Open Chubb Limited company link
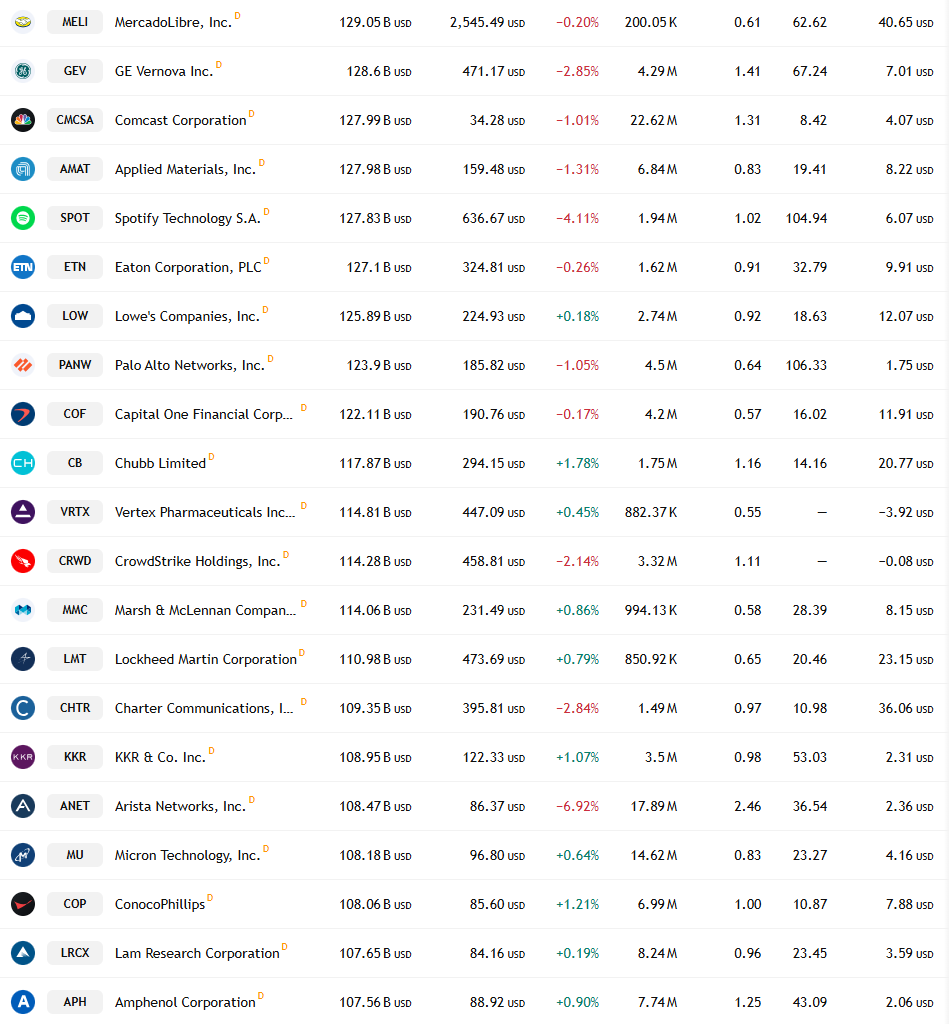This screenshot has height=1024, width=949. pos(161,464)
